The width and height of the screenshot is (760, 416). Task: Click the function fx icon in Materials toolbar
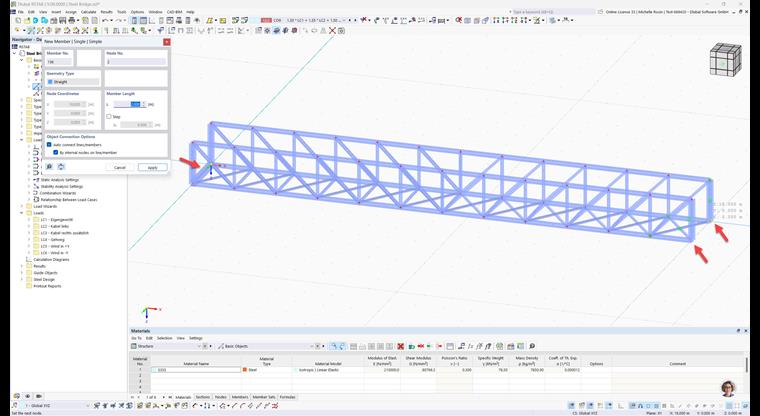point(470,346)
